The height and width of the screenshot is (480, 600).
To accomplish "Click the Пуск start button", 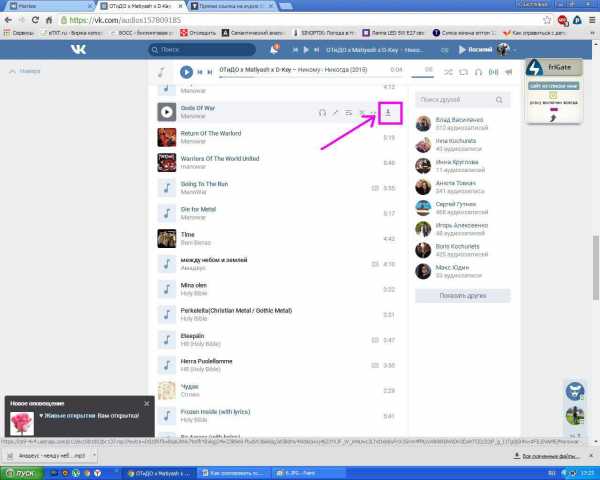I will pos(21,473).
